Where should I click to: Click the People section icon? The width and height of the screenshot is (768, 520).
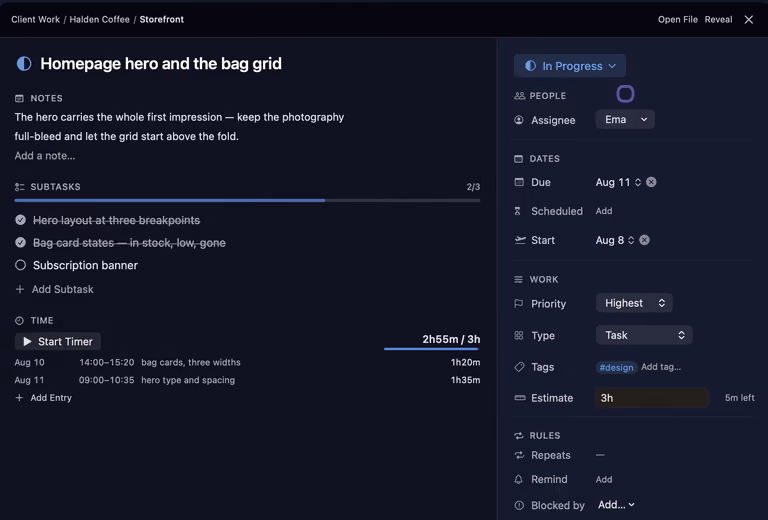point(519,96)
